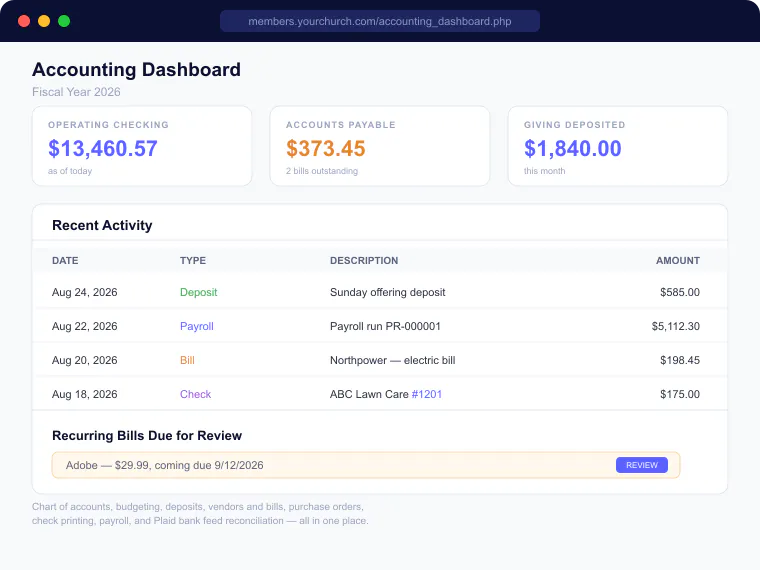Click the AMOUNT column header
This screenshot has width=760, height=570.
click(678, 260)
